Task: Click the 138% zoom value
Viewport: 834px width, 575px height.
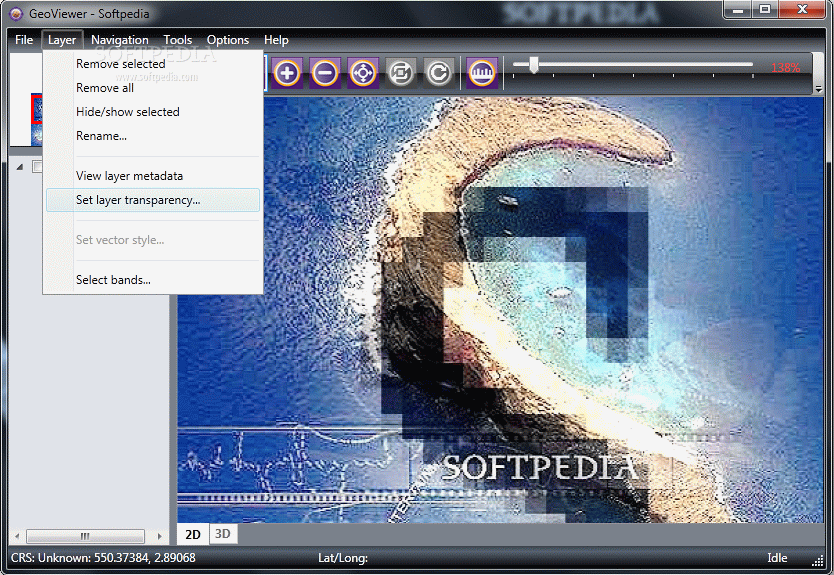Action: coord(786,68)
